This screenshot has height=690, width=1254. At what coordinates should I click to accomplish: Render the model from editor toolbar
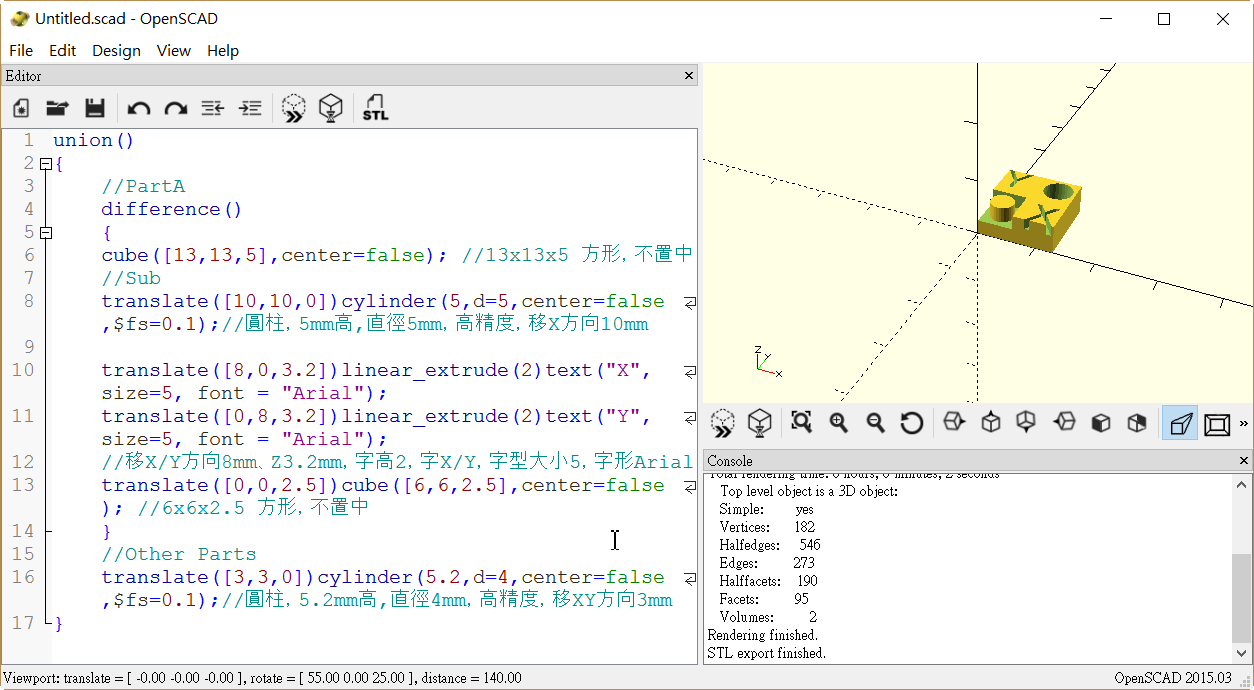point(331,108)
